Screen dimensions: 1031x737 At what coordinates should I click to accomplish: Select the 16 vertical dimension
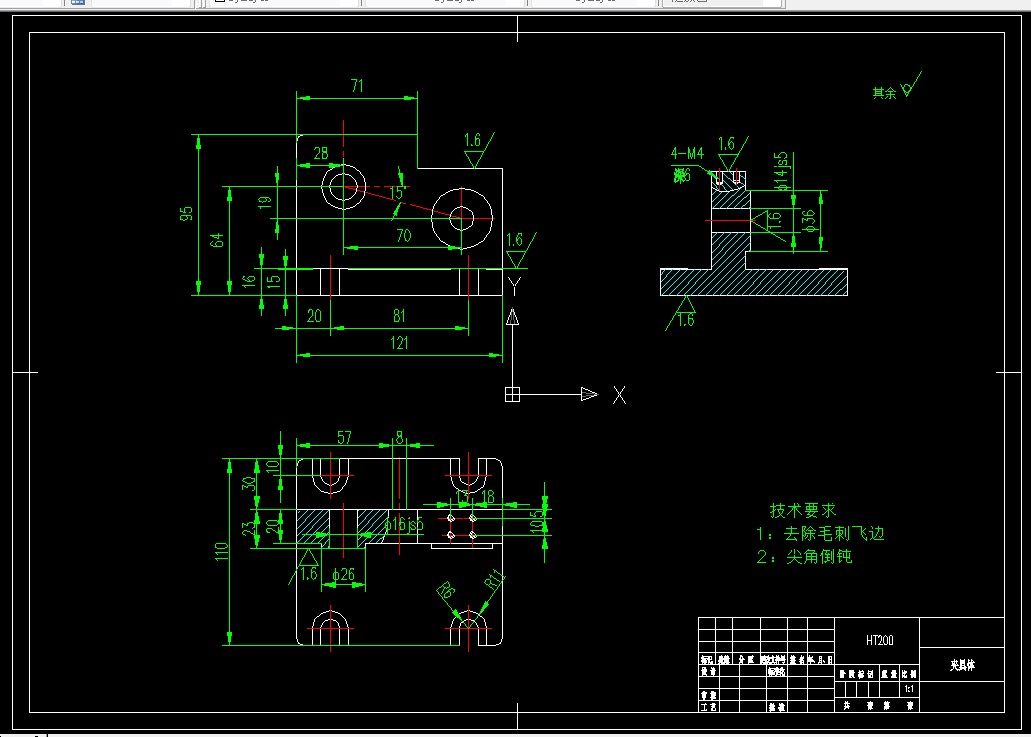[248, 280]
